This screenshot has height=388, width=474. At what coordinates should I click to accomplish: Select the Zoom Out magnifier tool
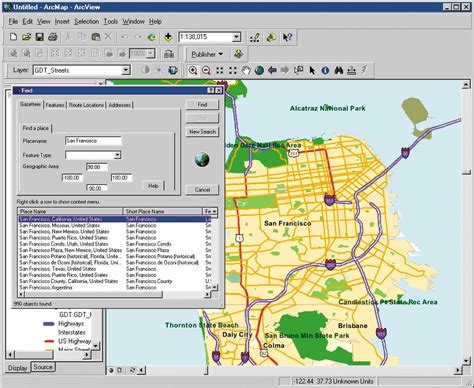click(x=206, y=70)
